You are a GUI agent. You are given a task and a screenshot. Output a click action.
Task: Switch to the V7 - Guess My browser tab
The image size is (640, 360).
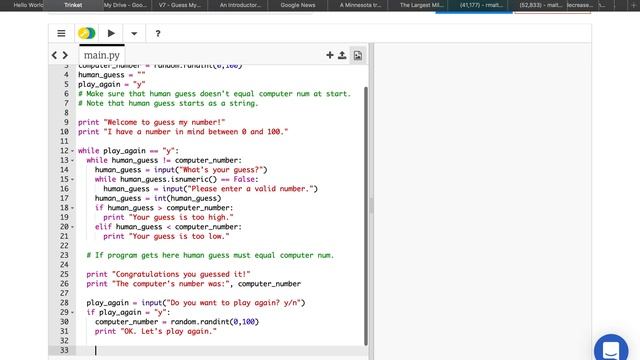click(x=180, y=5)
